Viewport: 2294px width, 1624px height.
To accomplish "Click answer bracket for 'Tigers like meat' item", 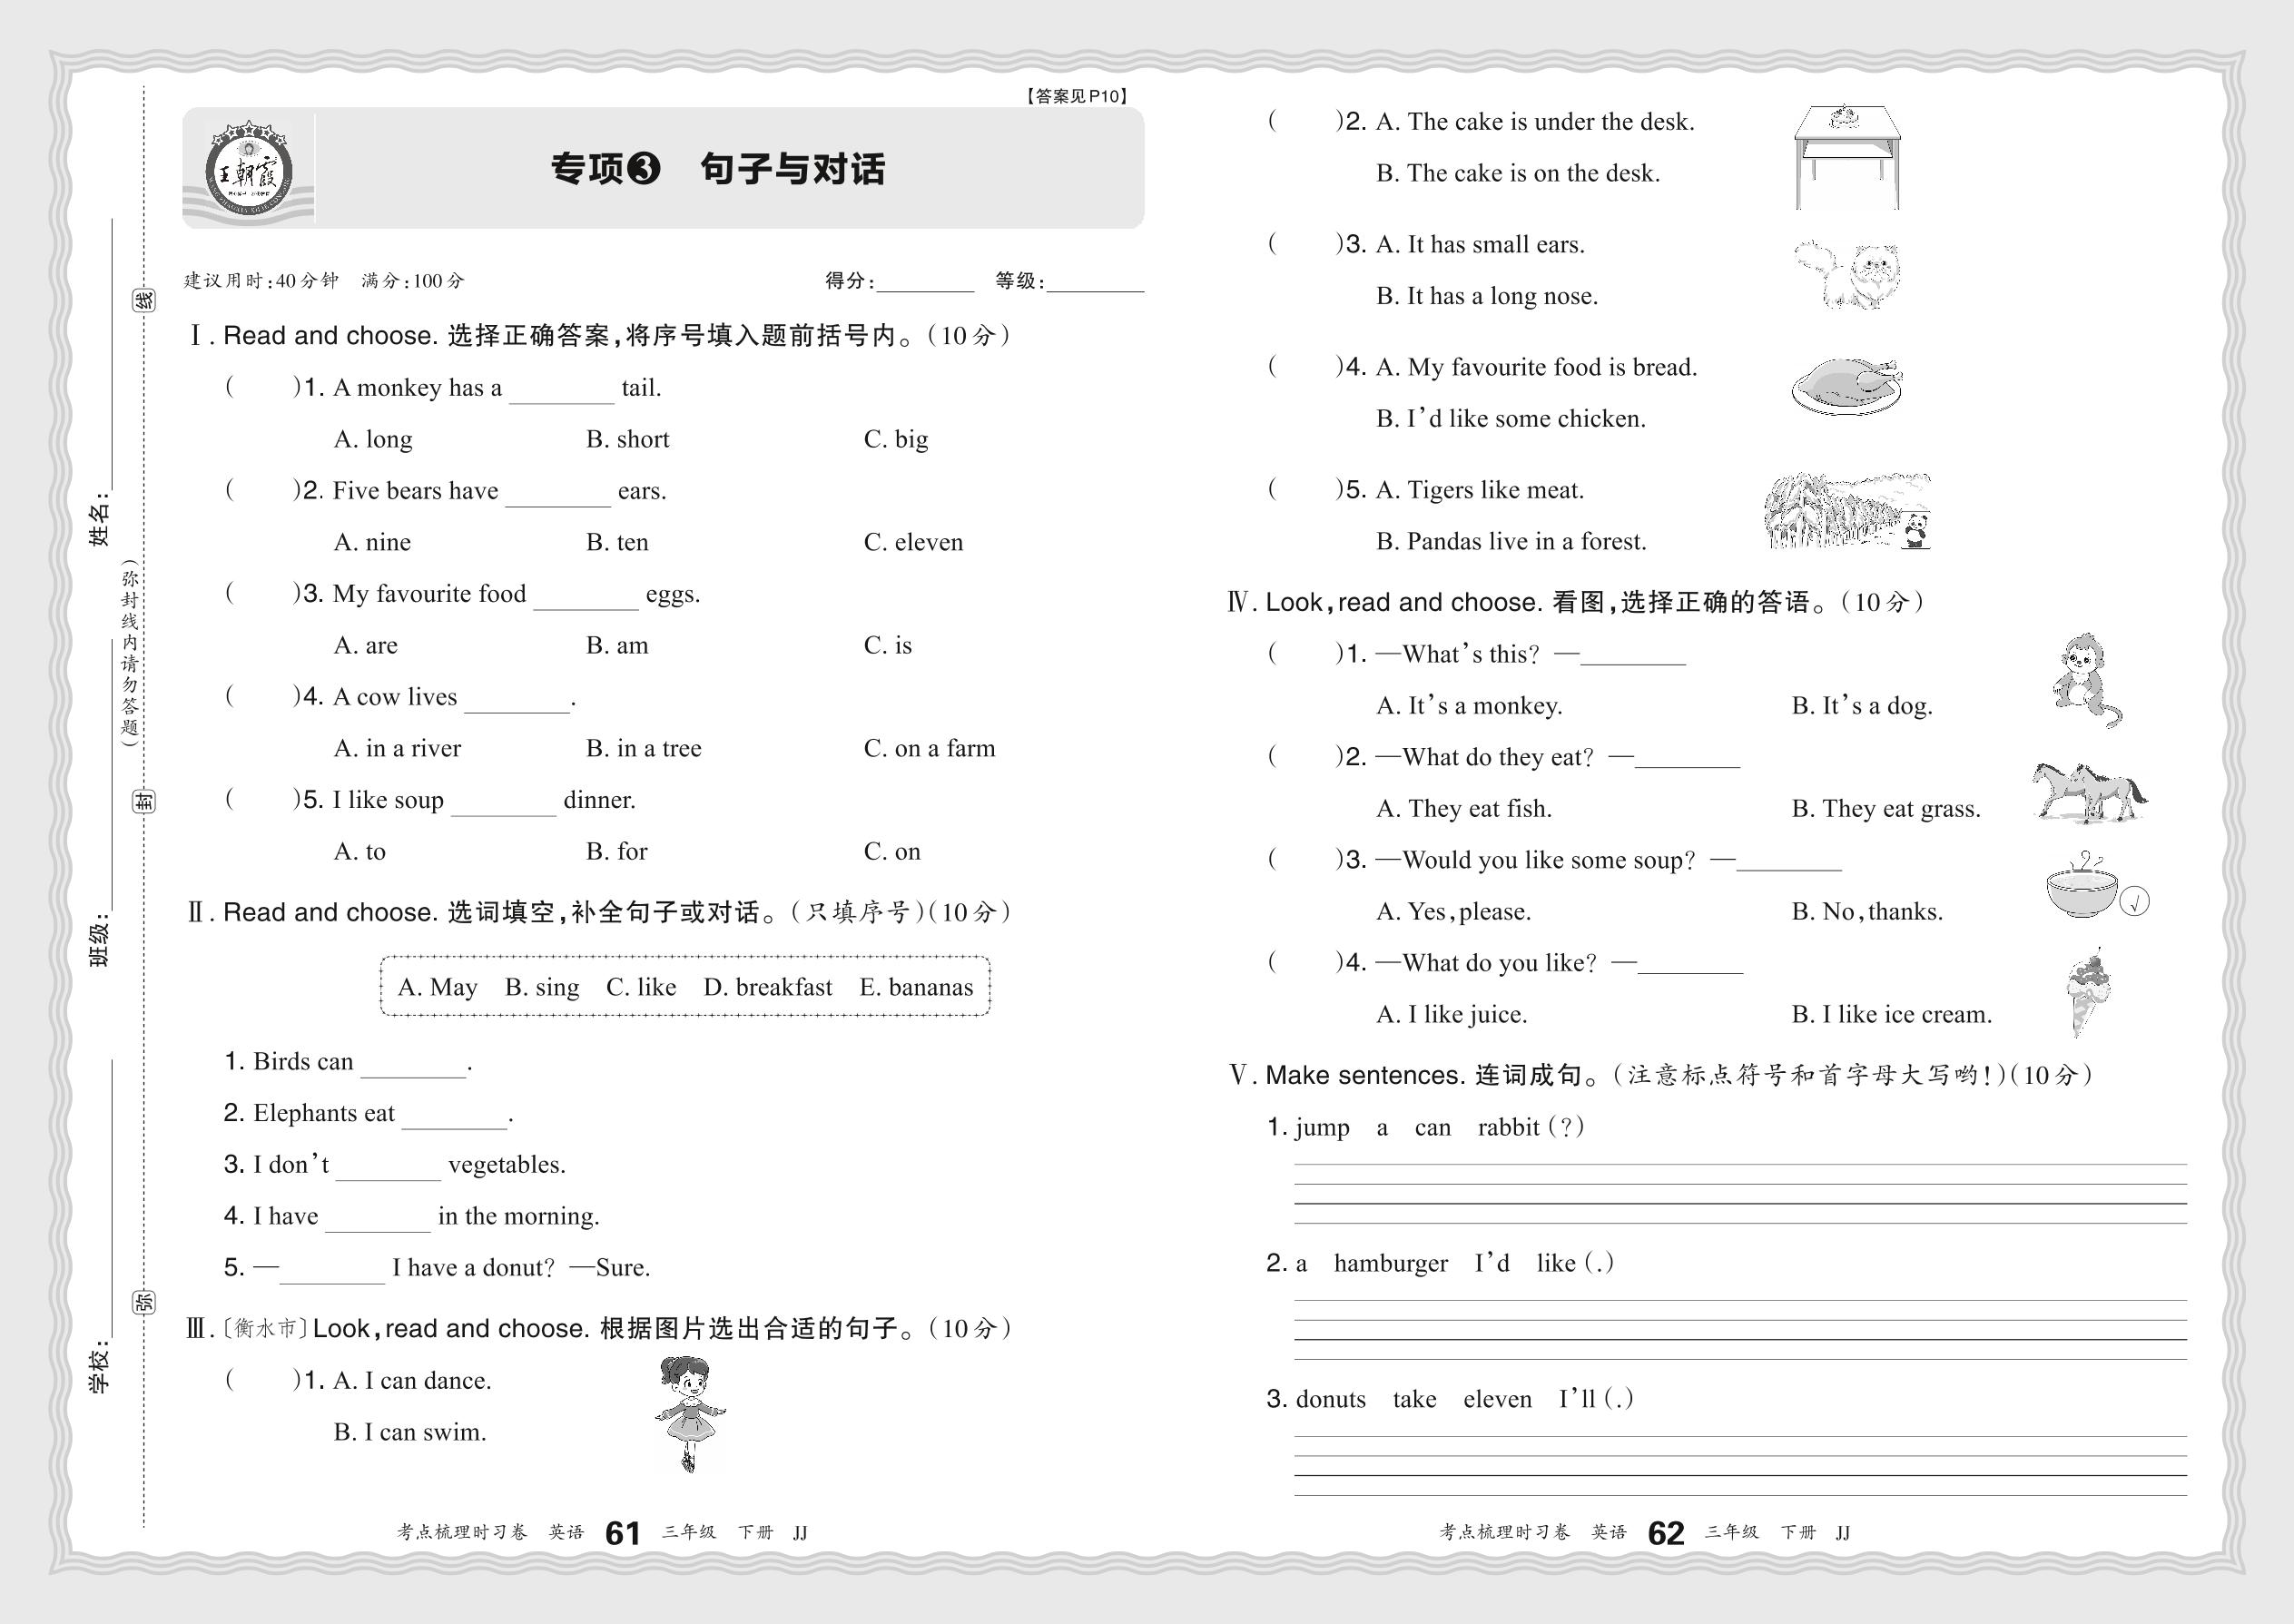I will tap(1305, 490).
